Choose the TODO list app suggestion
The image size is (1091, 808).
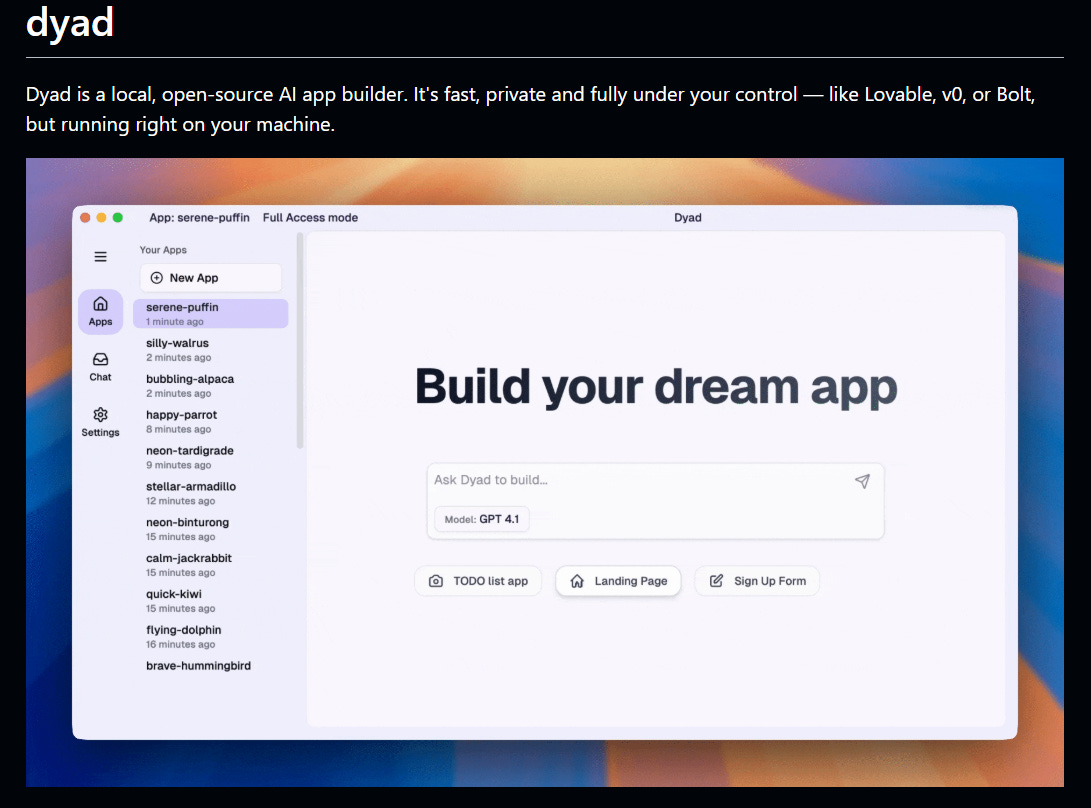(x=478, y=581)
